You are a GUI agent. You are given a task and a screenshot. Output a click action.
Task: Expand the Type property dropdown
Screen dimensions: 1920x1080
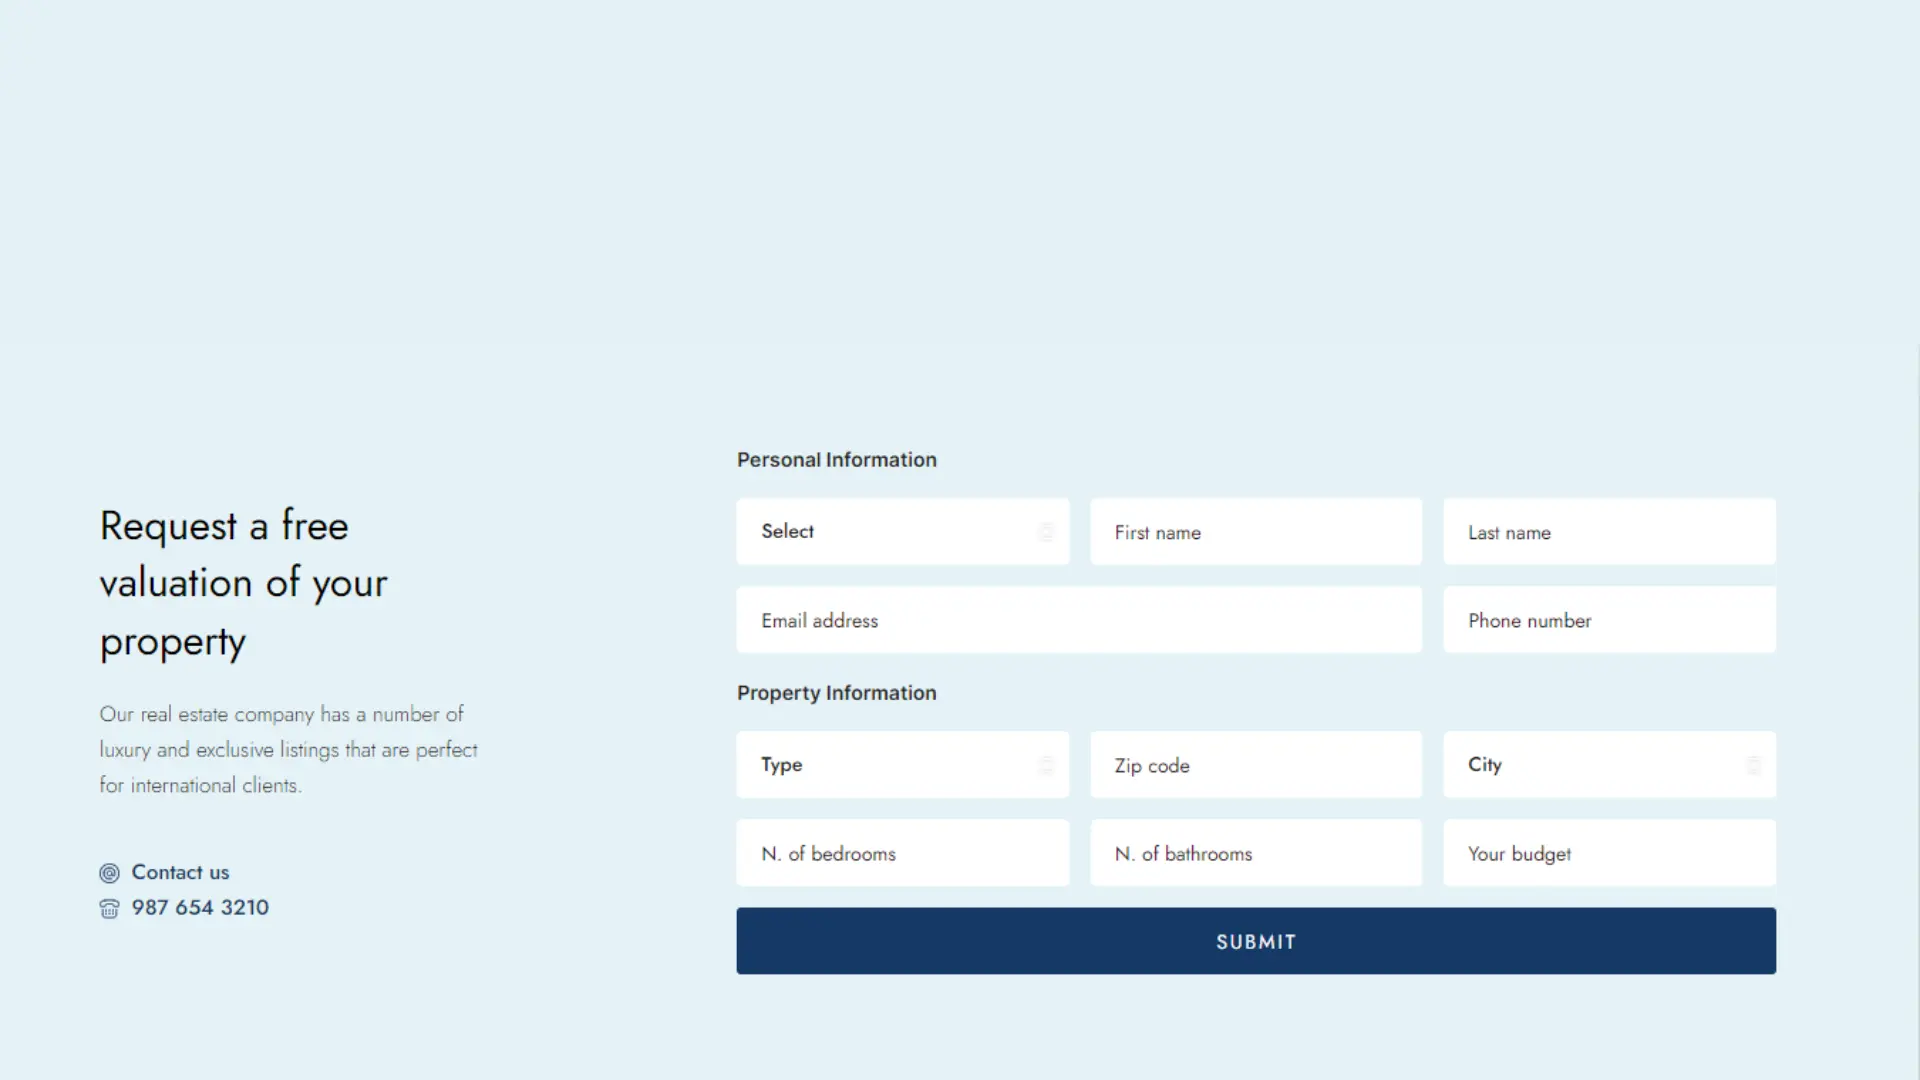point(902,764)
